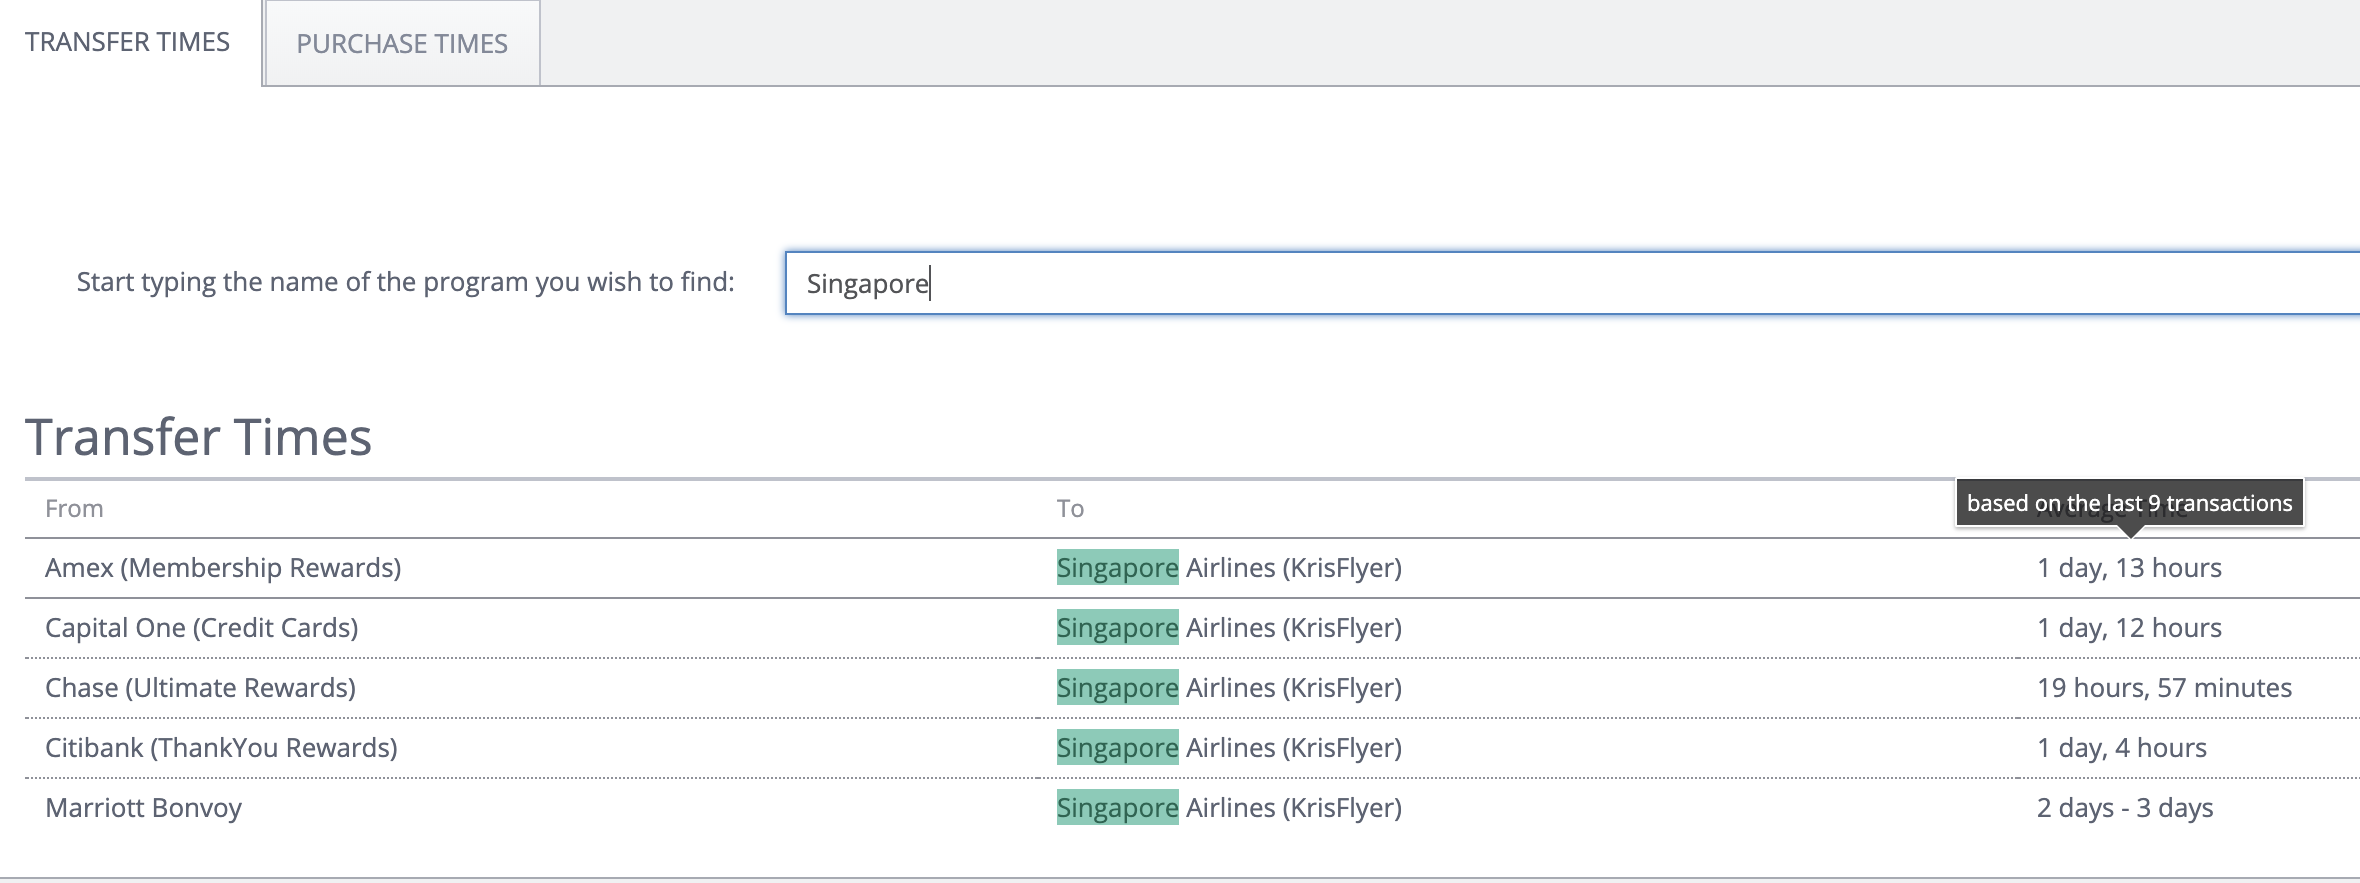The width and height of the screenshot is (2360, 883).
Task: Click the Transfer Times section heading
Action: tap(198, 438)
